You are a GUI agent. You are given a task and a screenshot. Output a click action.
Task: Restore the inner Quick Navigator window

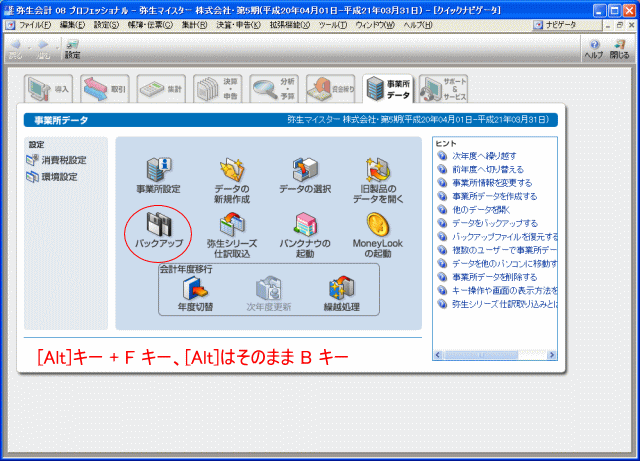pos(620,25)
